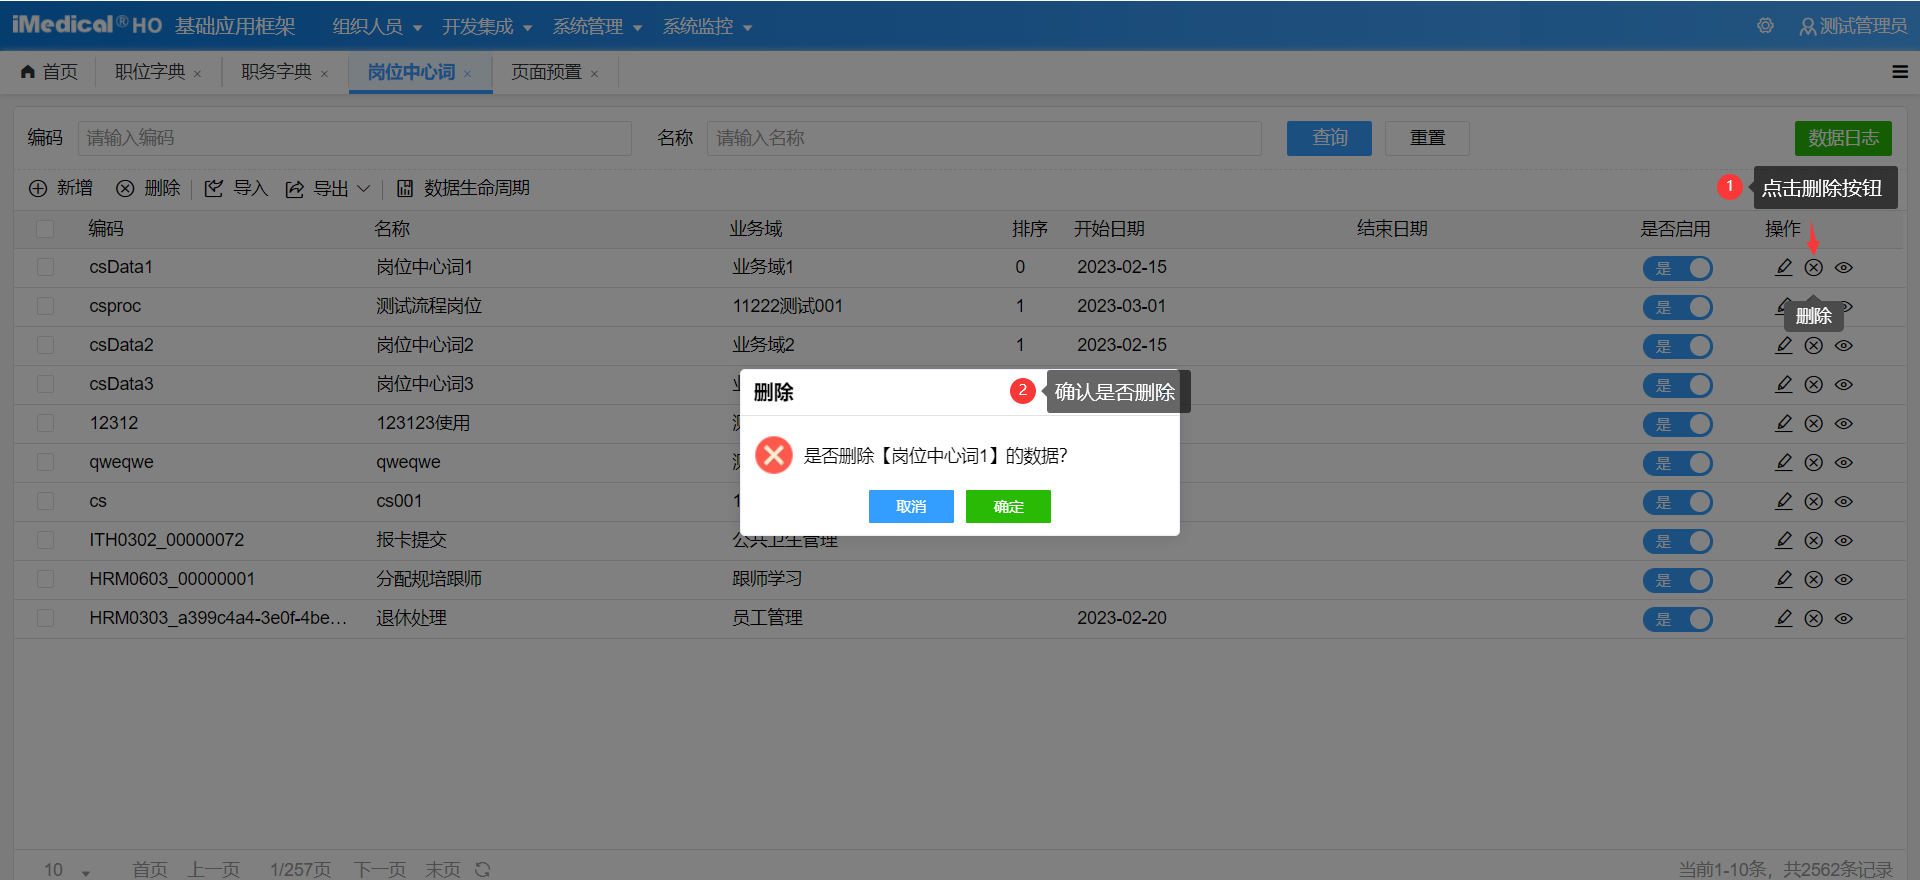Image resolution: width=1920 pixels, height=880 pixels.
Task: Toggle enabled switch for csData2 row
Action: (x=1677, y=346)
